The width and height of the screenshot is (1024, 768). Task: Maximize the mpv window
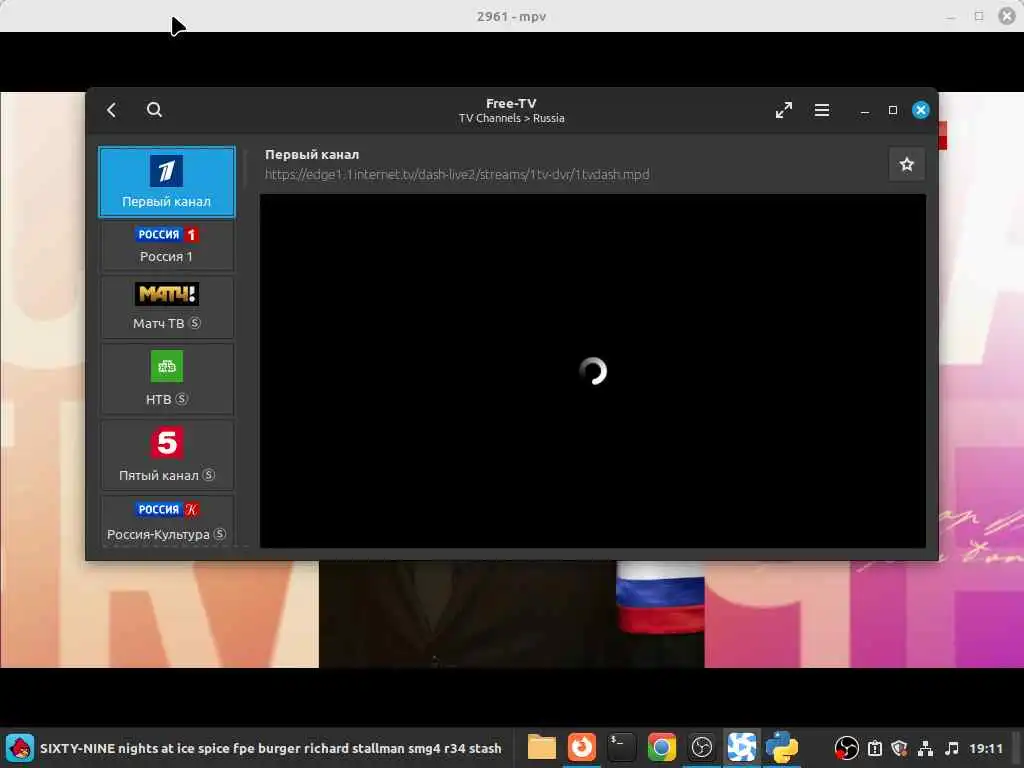(979, 16)
